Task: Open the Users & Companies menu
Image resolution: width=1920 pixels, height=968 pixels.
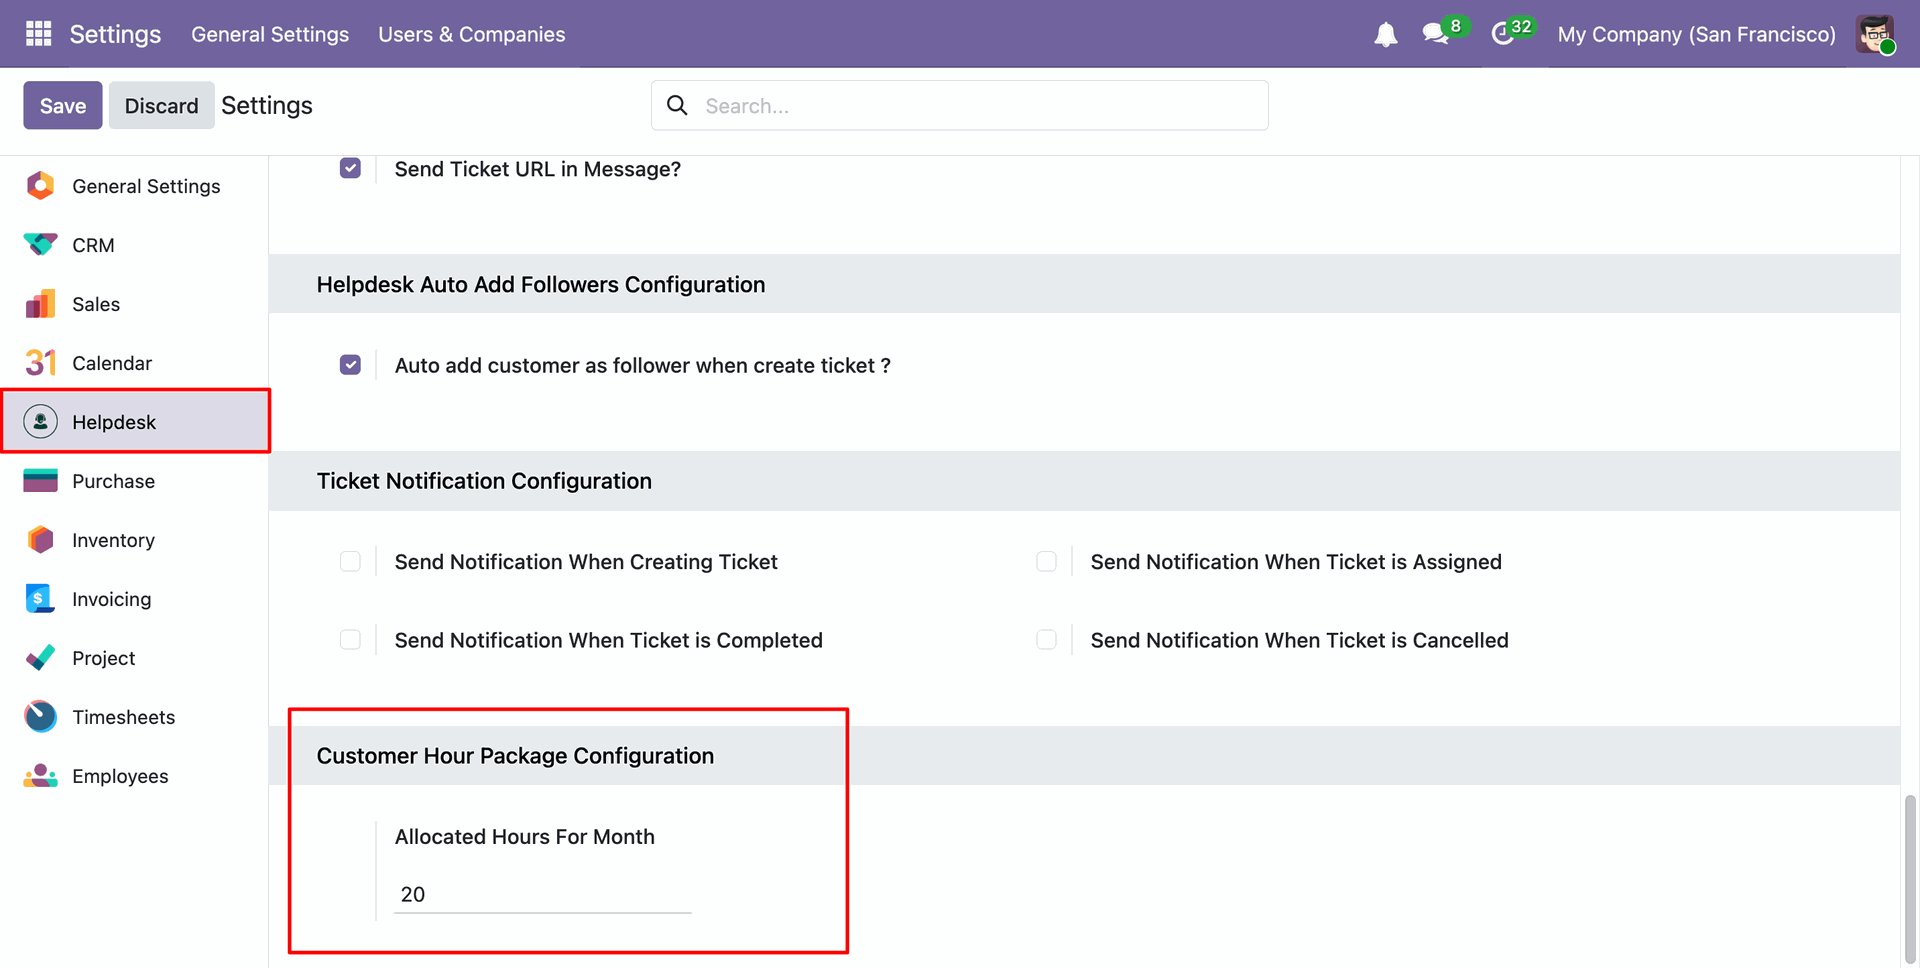Action: (x=471, y=34)
